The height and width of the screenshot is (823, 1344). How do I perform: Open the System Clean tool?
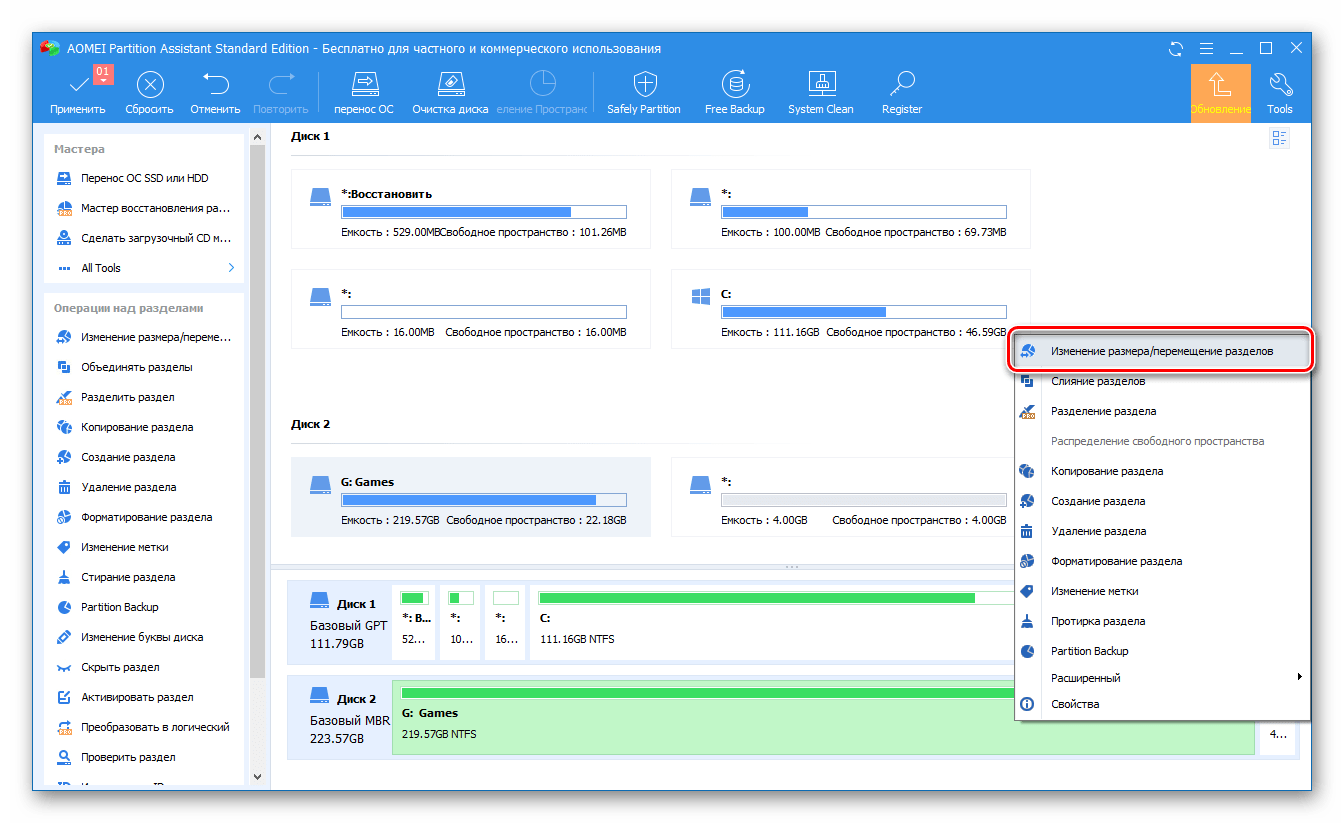click(x=820, y=85)
